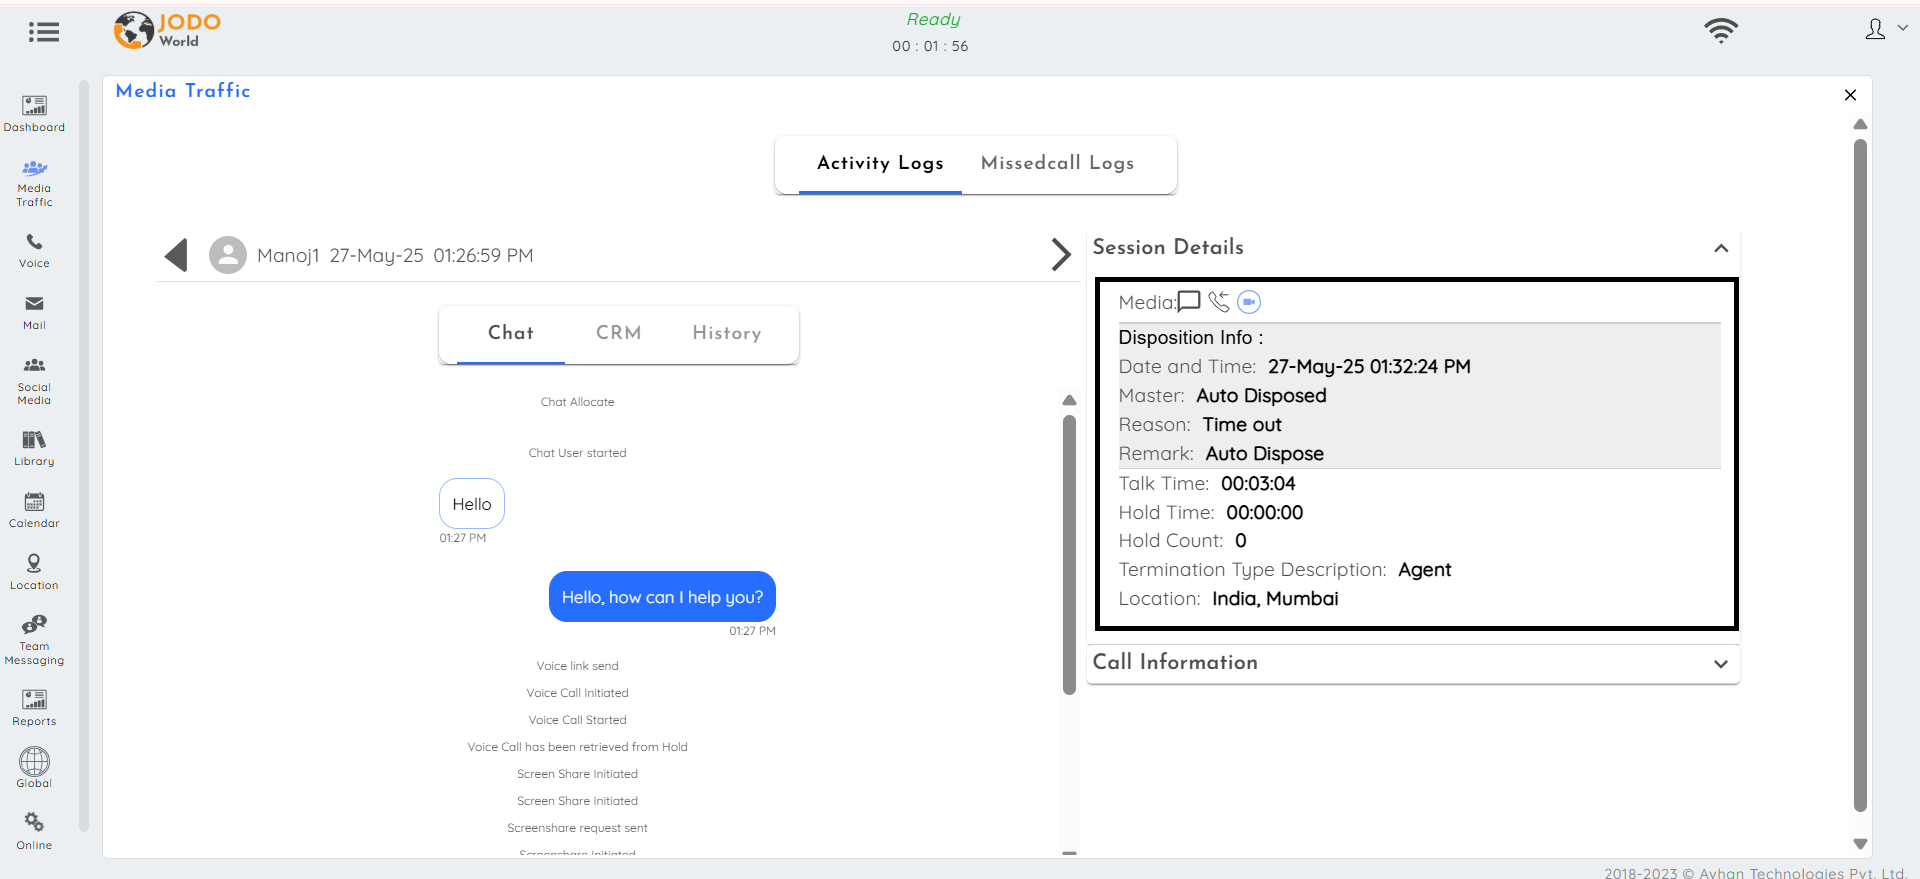Image resolution: width=1920 pixels, height=879 pixels.
Task: Click the 'Screenshare request sent' log entry
Action: coord(578,828)
